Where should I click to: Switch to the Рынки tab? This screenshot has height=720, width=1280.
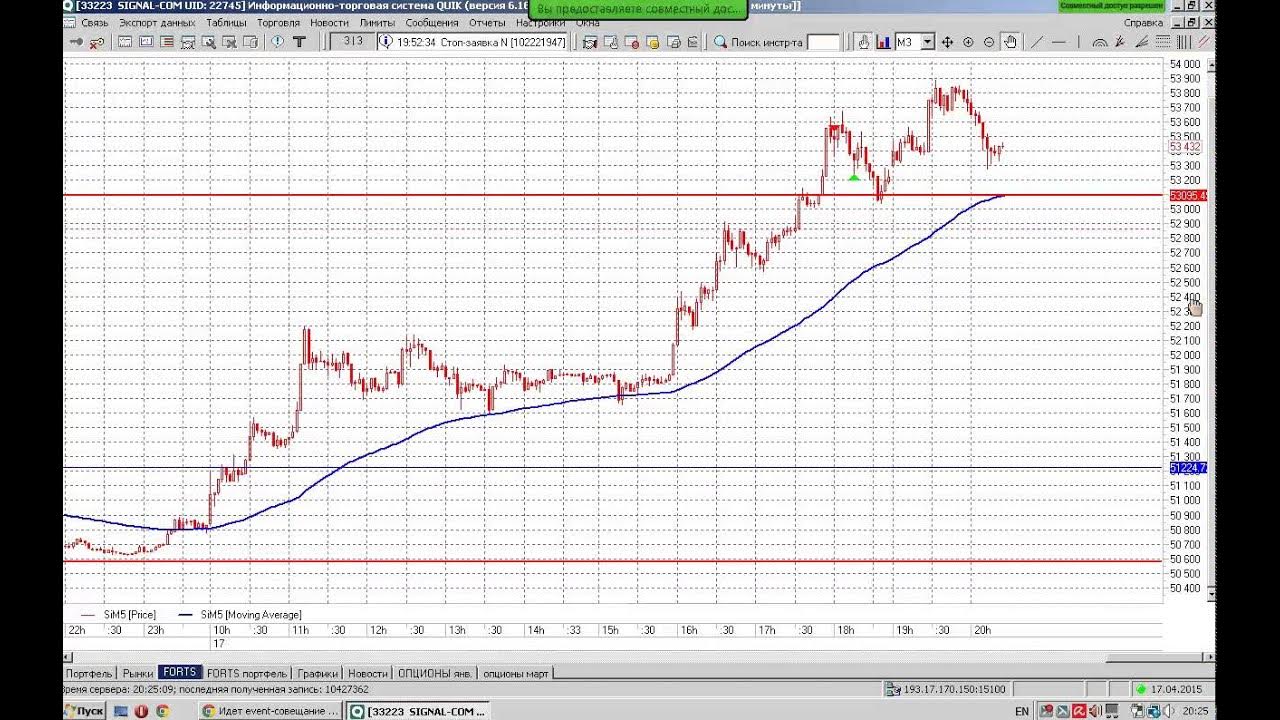138,673
